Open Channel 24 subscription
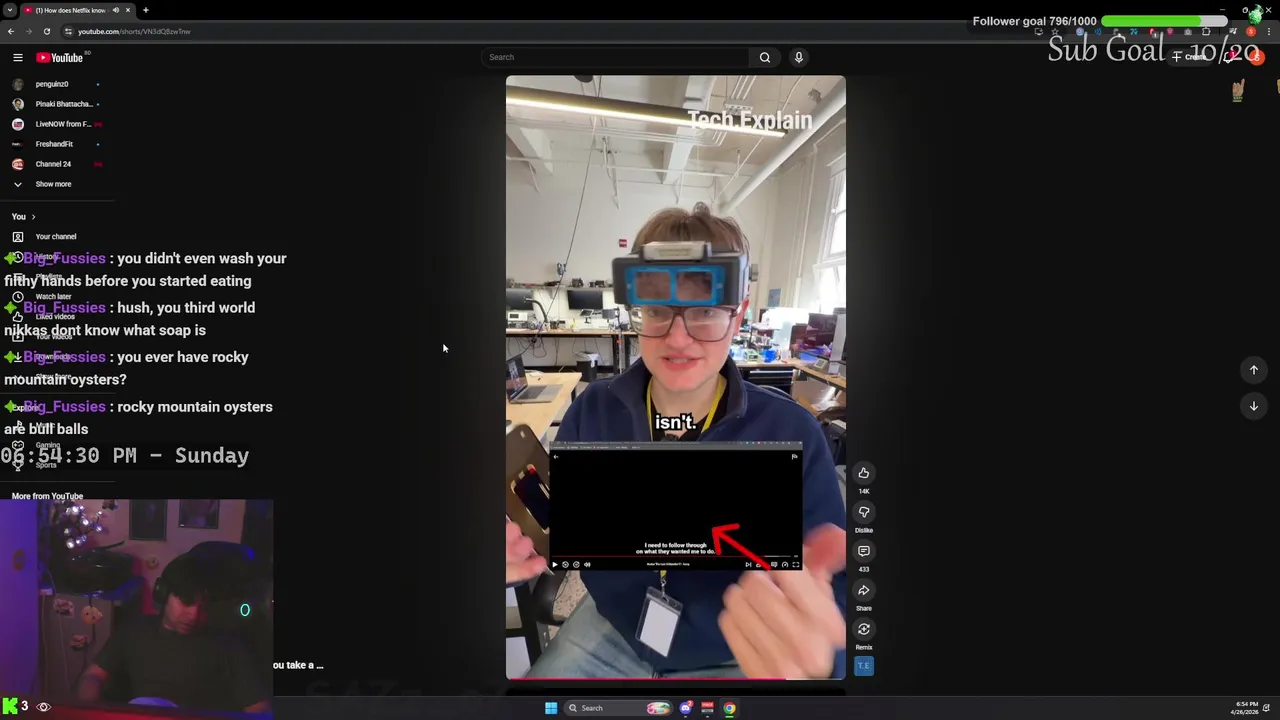Screen dimensions: 1280x720 [x=54, y=164]
